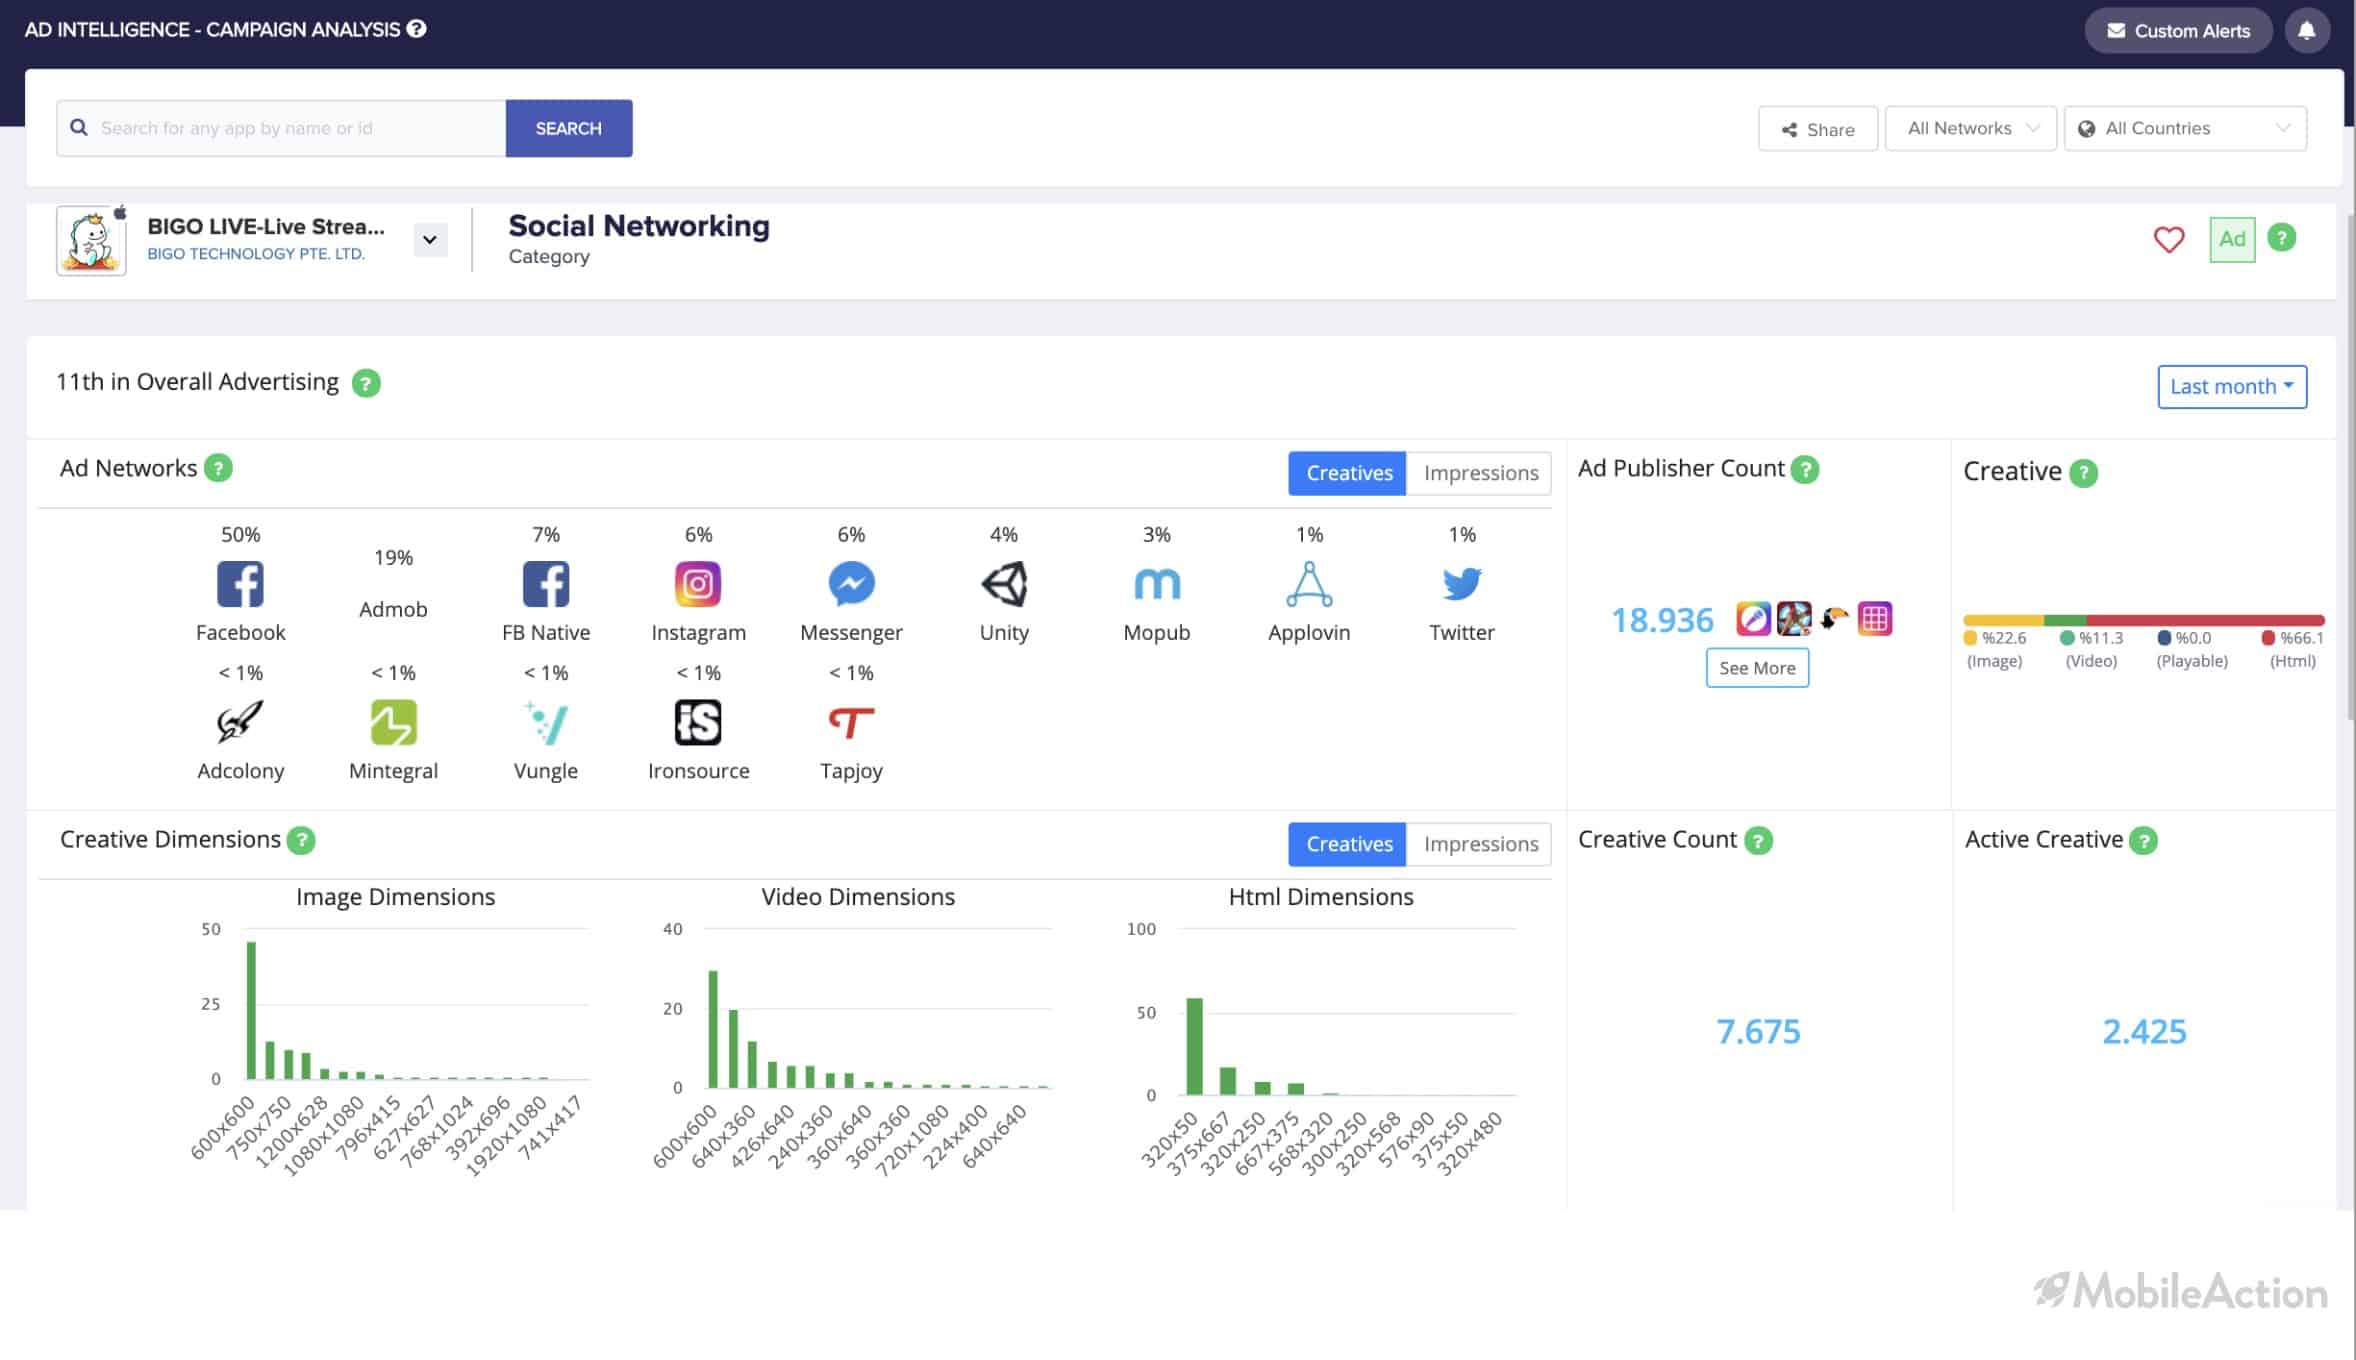
Task: Switch Ad Networks to Impressions view
Action: pyautogui.click(x=1480, y=473)
